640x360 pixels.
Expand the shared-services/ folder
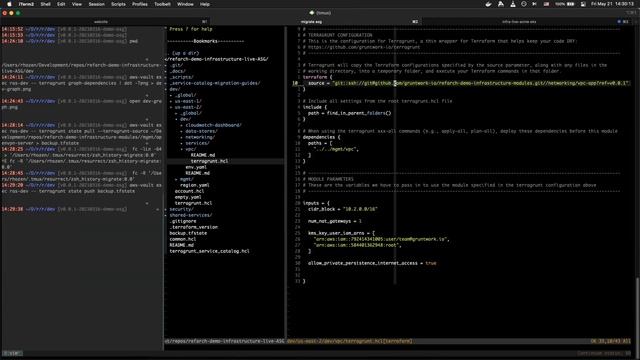click(191, 215)
